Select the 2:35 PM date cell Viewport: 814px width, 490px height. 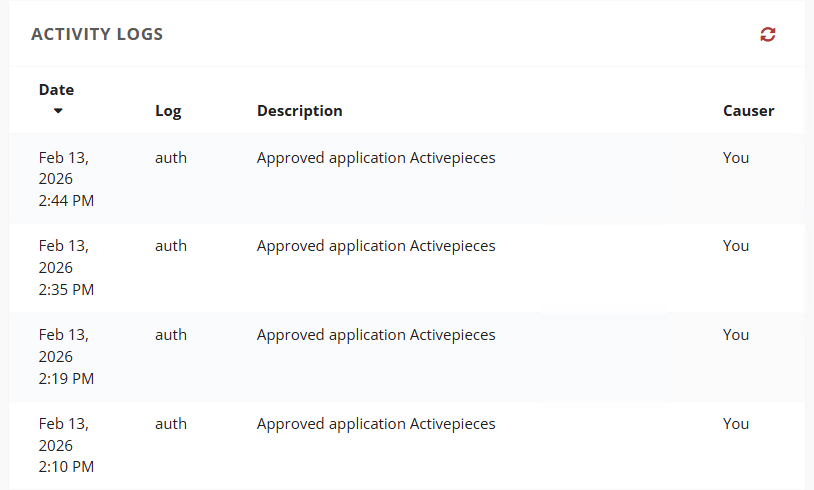tap(67, 268)
